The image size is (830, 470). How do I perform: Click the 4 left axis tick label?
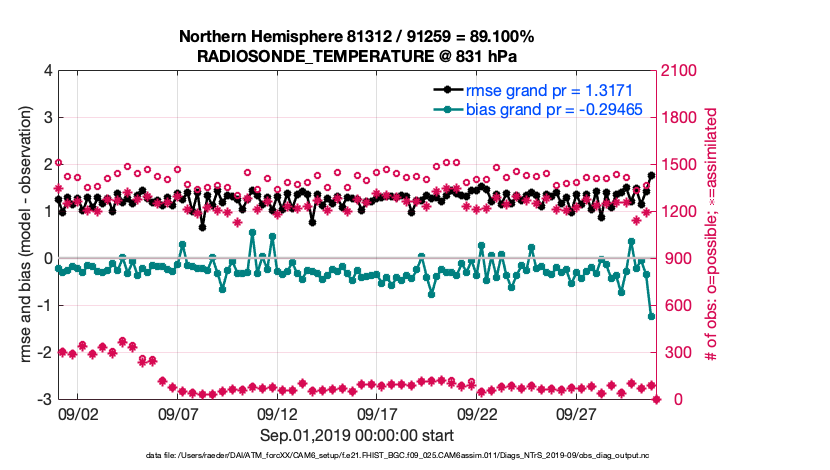click(x=48, y=71)
